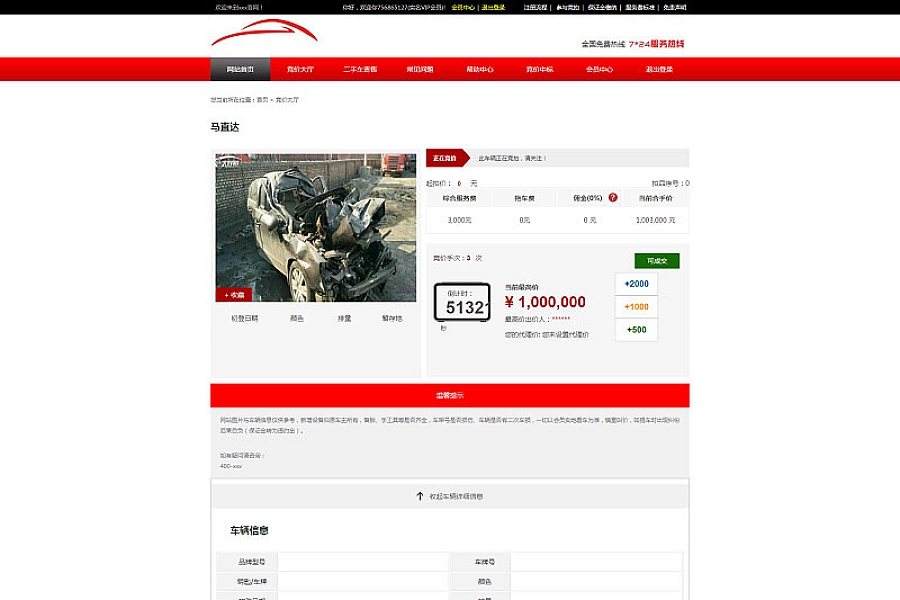Click the red question mark beside 佣金

tap(613, 198)
